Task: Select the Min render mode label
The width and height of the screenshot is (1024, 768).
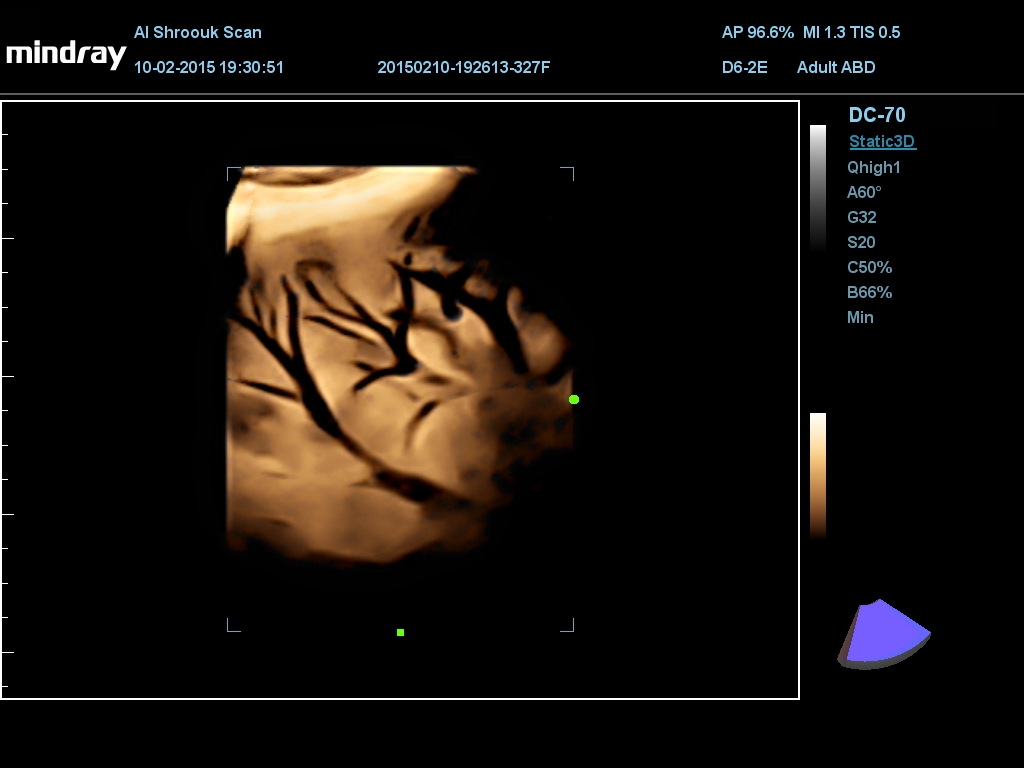Action: click(860, 318)
